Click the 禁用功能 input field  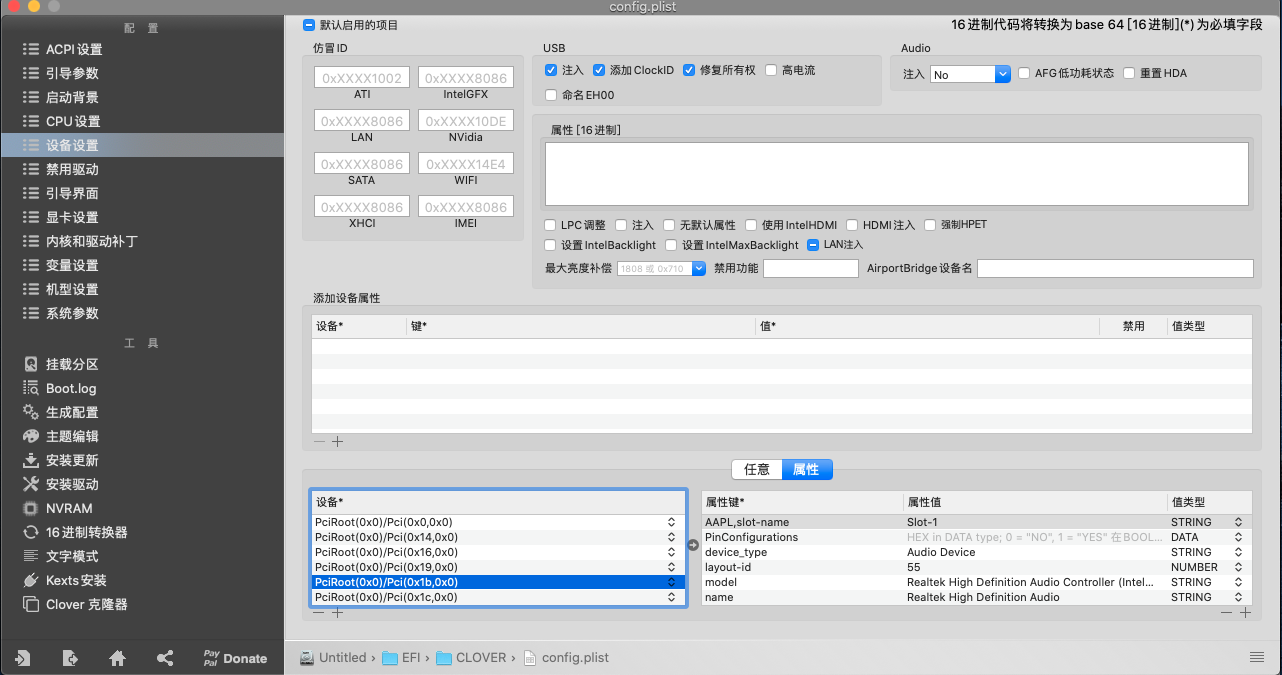pos(811,269)
